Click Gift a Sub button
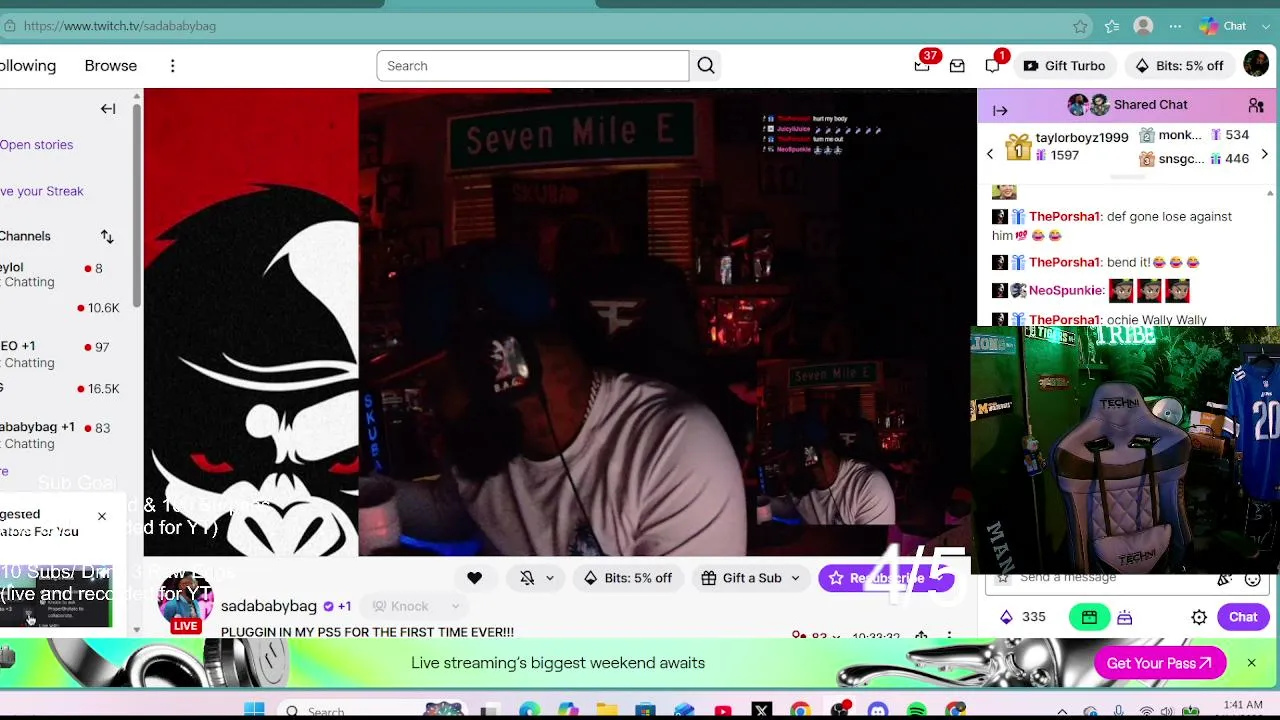The height and width of the screenshot is (720, 1280). tap(742, 578)
